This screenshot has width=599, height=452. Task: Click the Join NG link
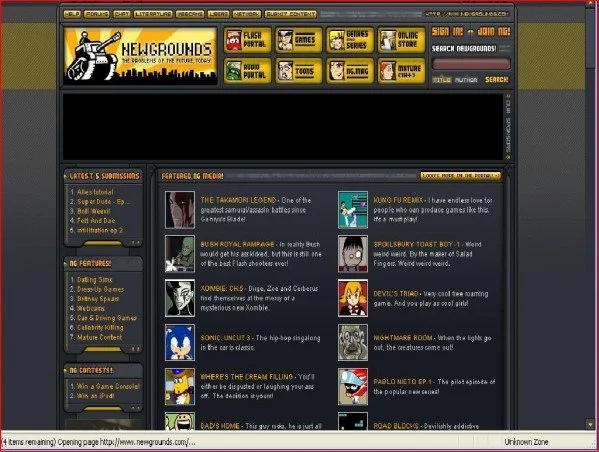pyautogui.click(x=494, y=32)
